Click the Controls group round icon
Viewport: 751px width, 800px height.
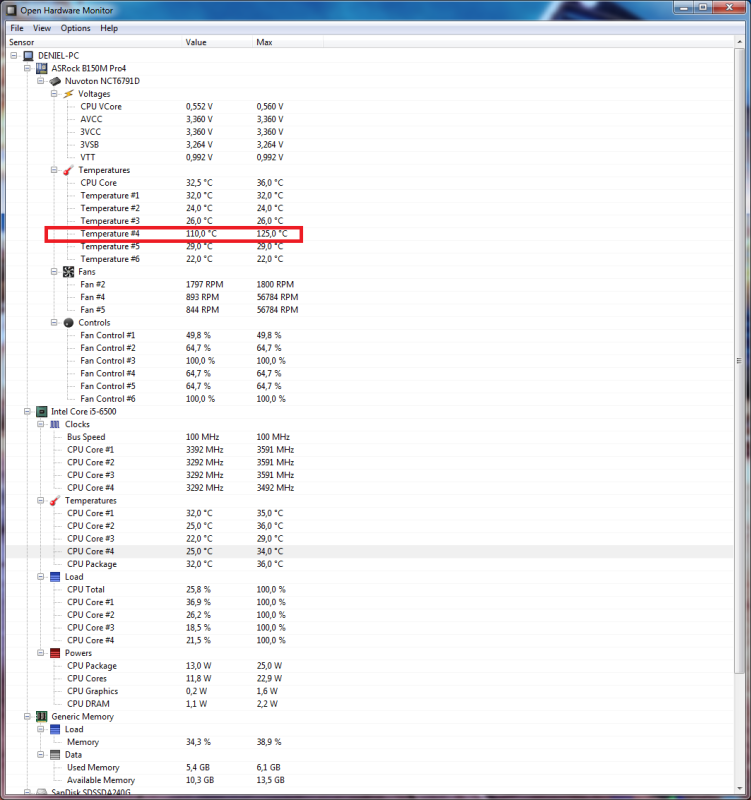[x=68, y=323]
